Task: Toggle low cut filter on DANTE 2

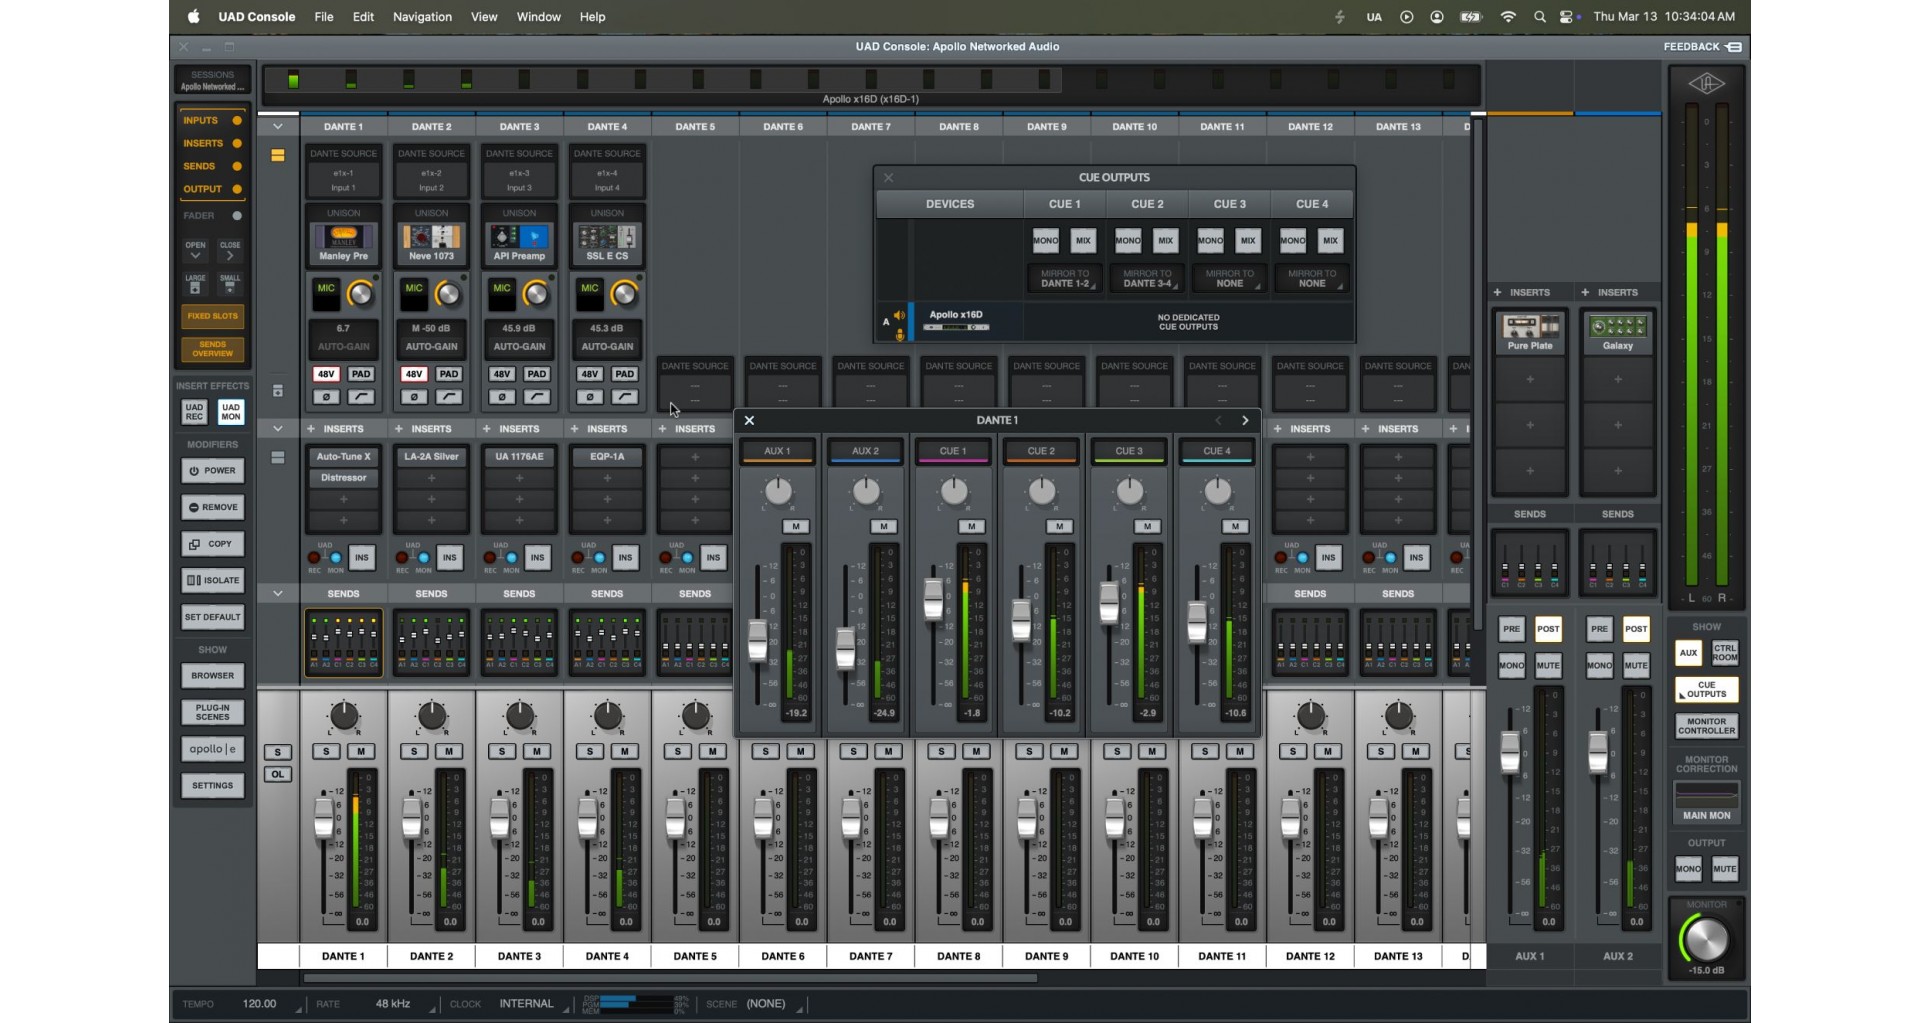Action: [449, 397]
